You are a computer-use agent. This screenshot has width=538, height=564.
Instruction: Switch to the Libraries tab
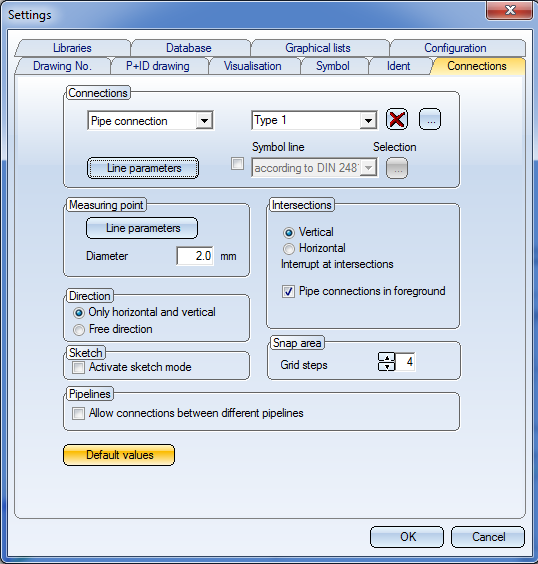coord(72,48)
